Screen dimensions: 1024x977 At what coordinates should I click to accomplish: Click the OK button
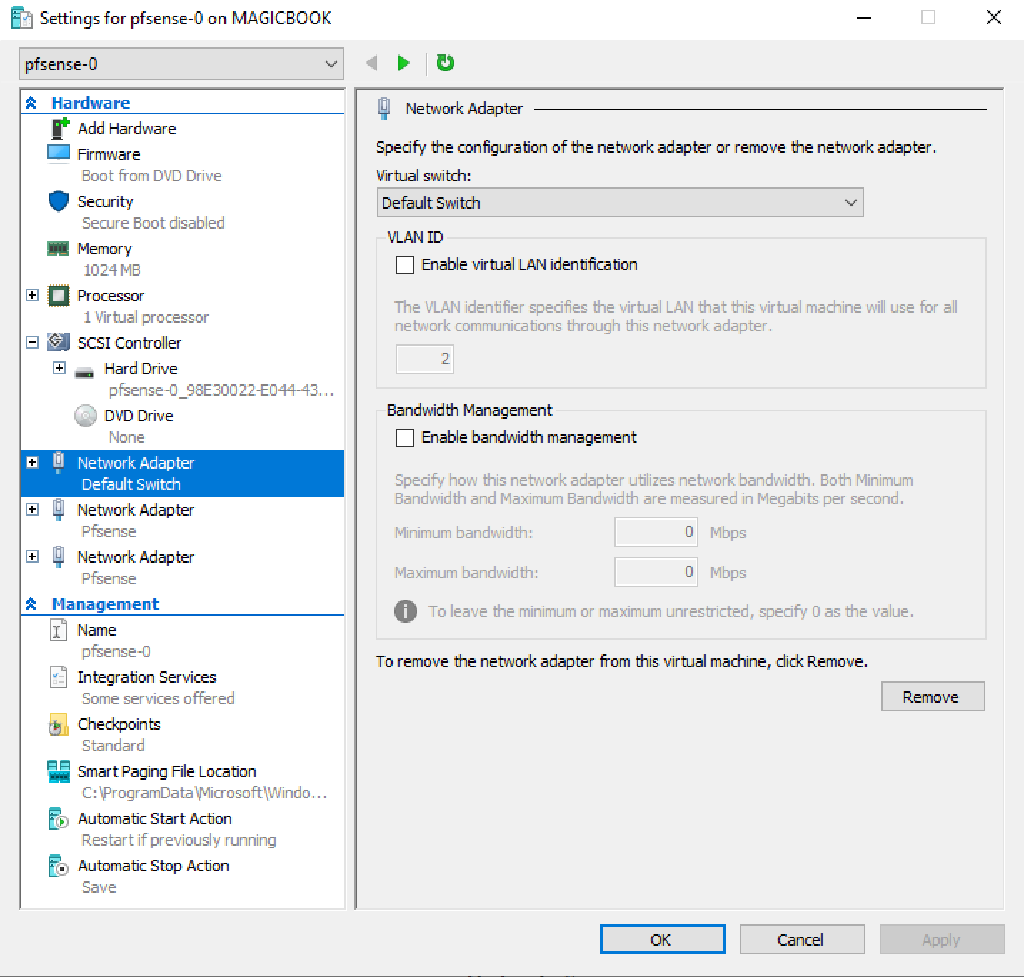click(662, 939)
